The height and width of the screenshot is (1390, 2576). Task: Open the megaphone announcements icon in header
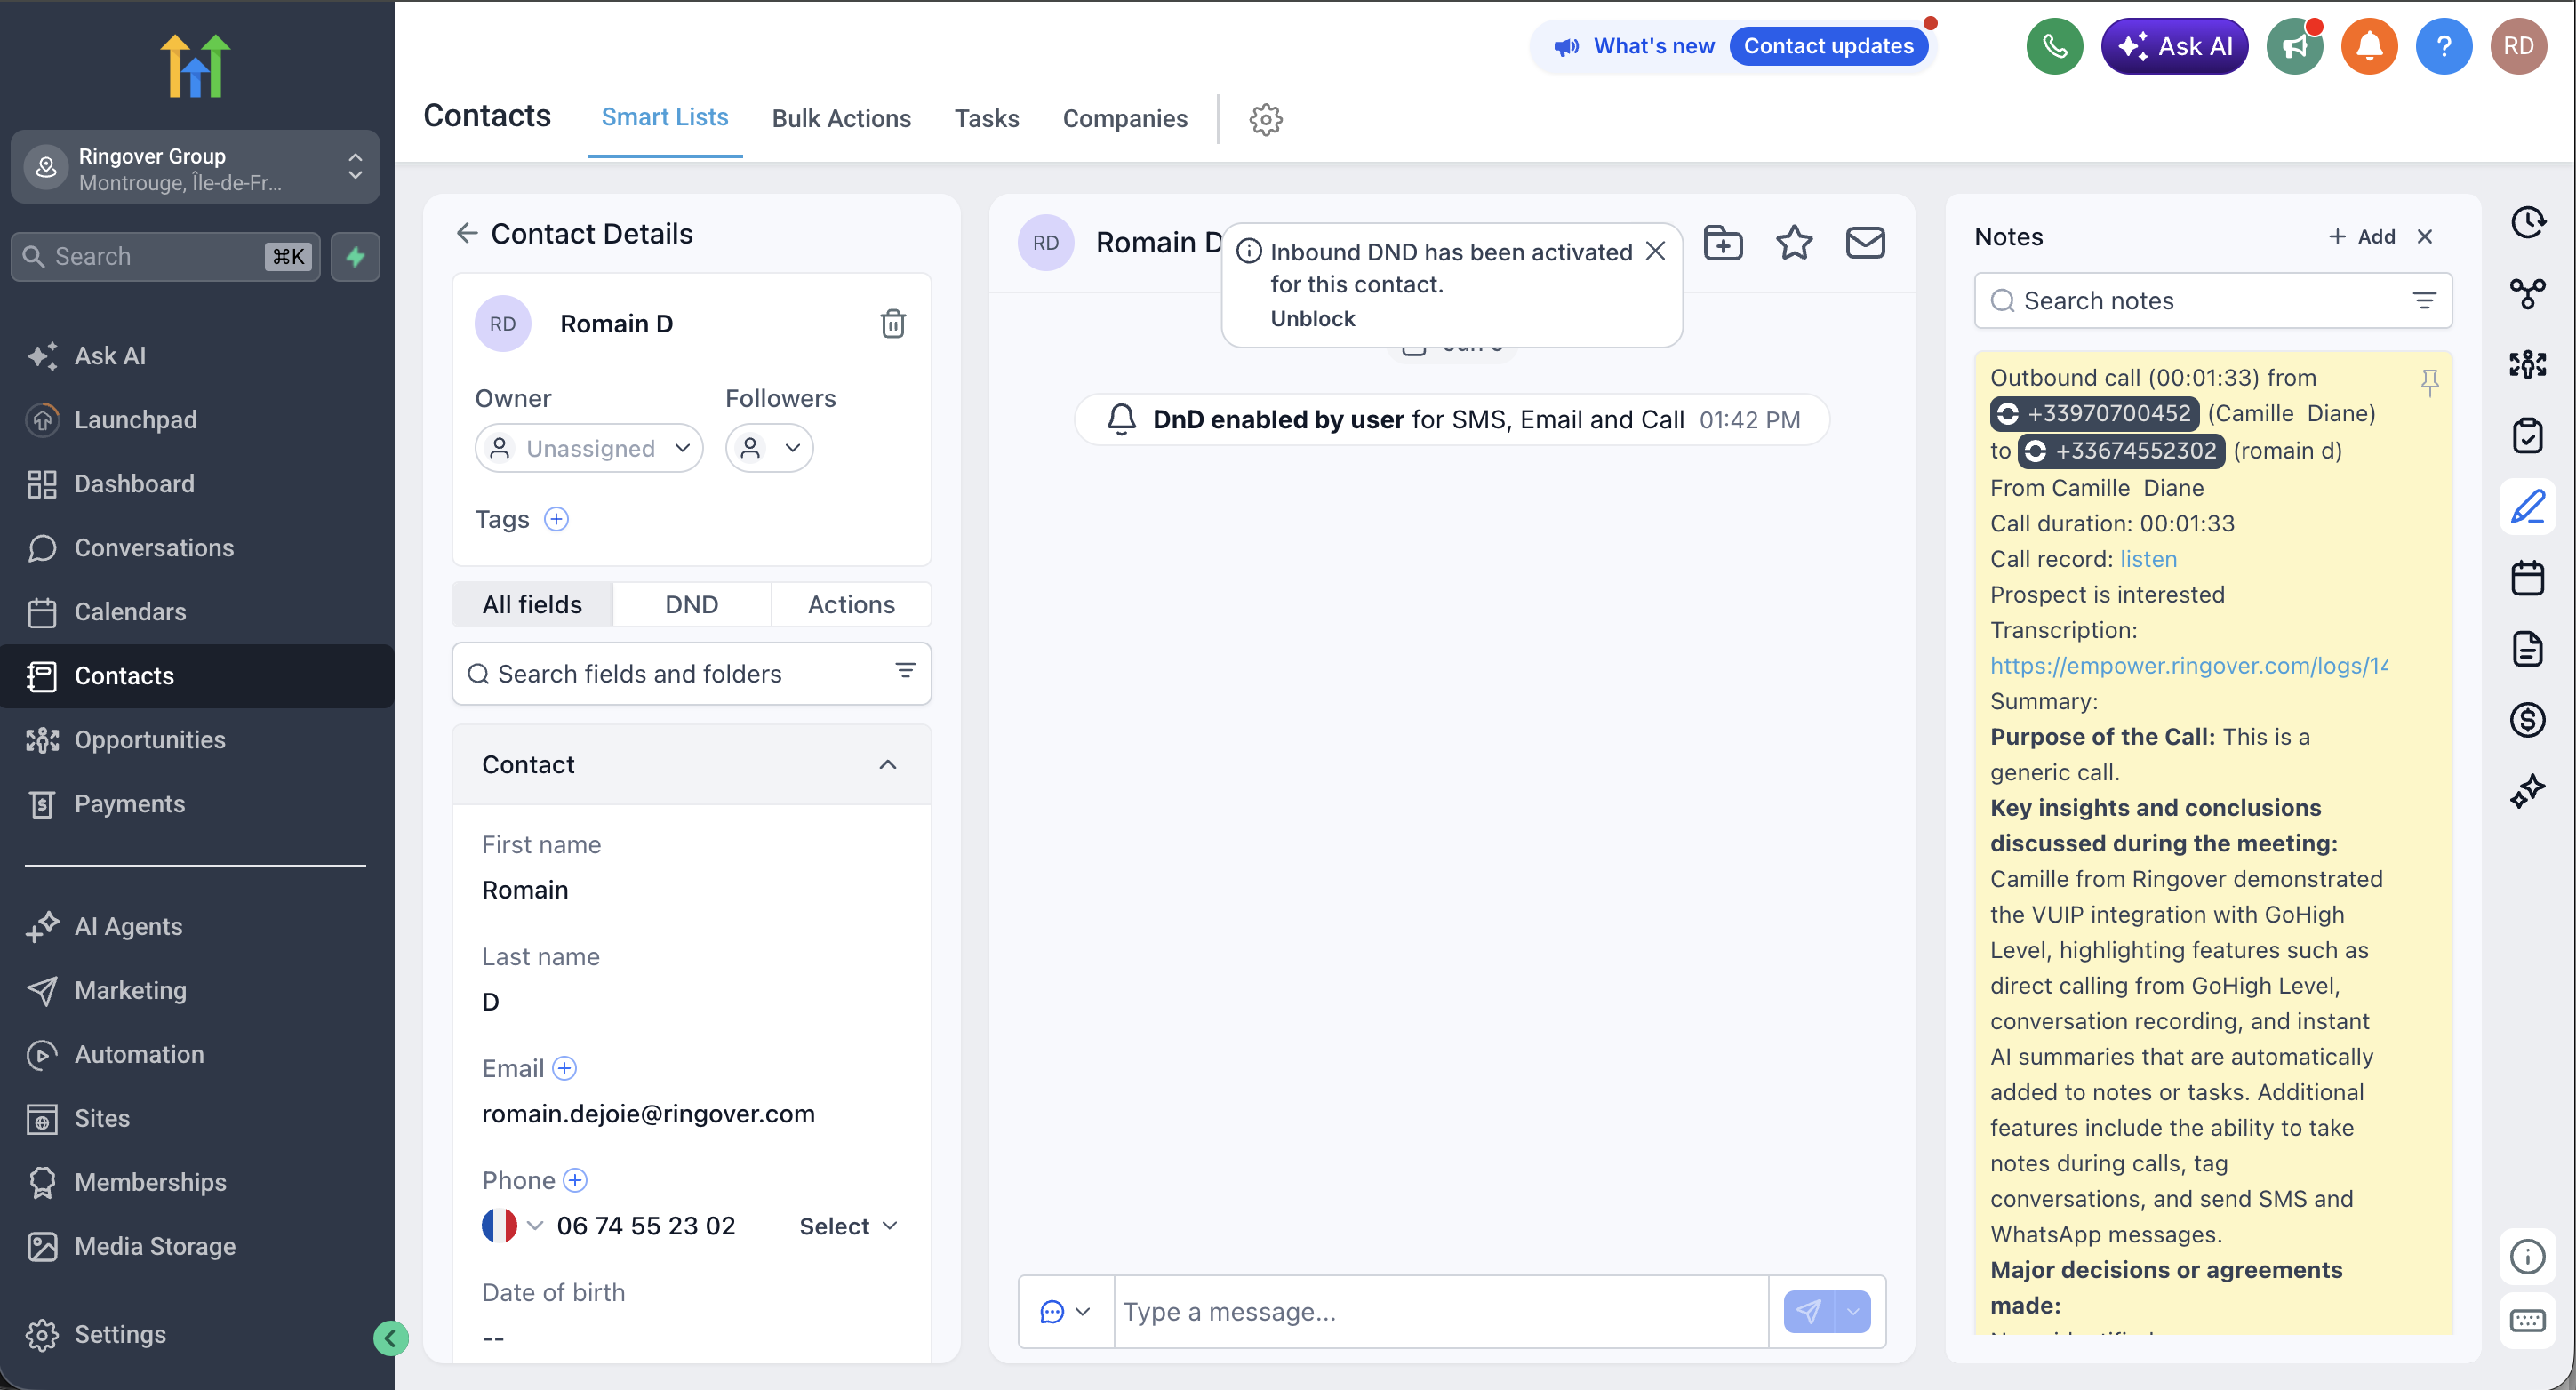click(x=2294, y=46)
